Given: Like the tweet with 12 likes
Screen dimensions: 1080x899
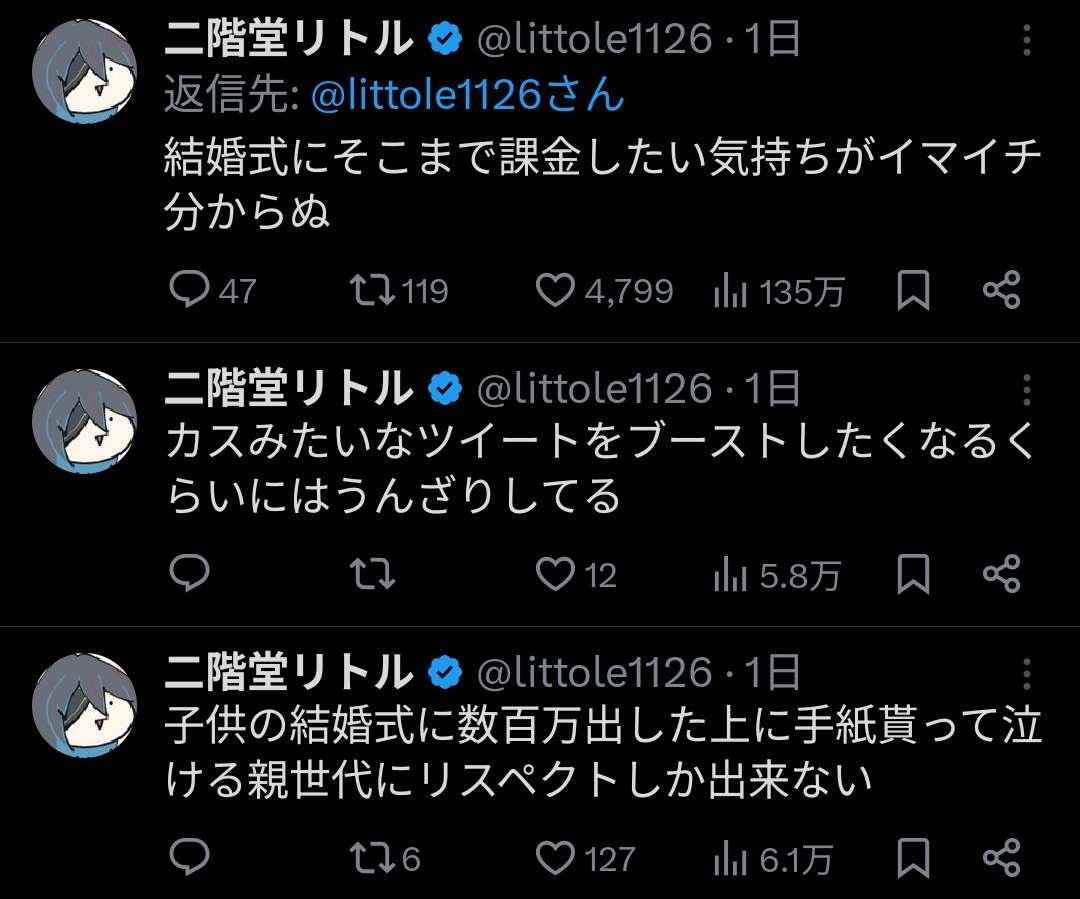Looking at the screenshot, I should pyautogui.click(x=555, y=574).
